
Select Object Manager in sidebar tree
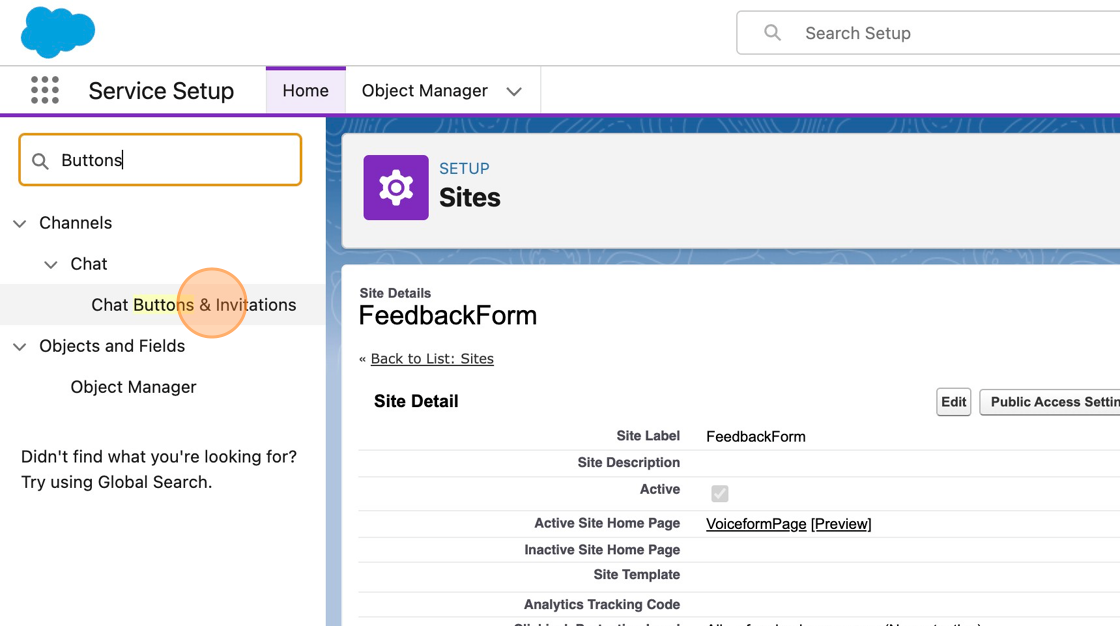(x=133, y=387)
